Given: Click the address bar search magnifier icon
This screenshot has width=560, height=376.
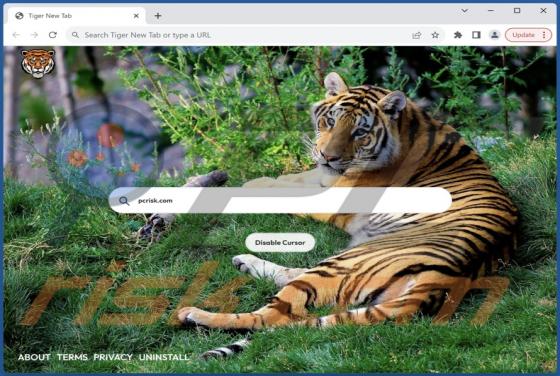Looking at the screenshot, I should tap(75, 35).
